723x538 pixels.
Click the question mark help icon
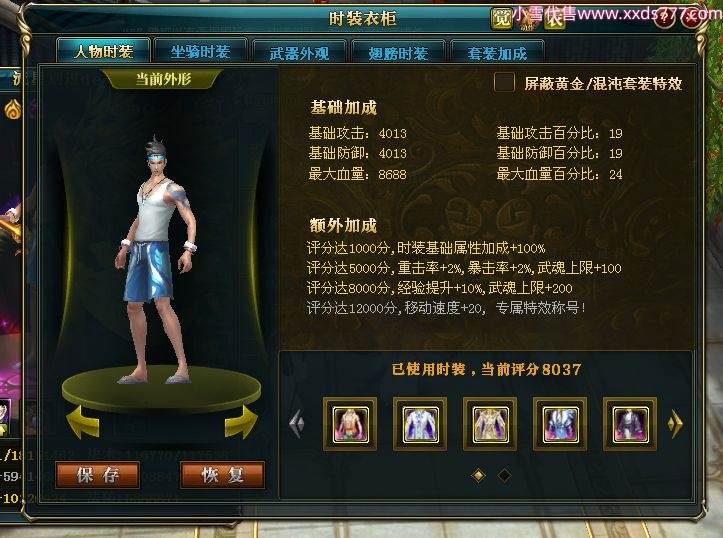664,18
